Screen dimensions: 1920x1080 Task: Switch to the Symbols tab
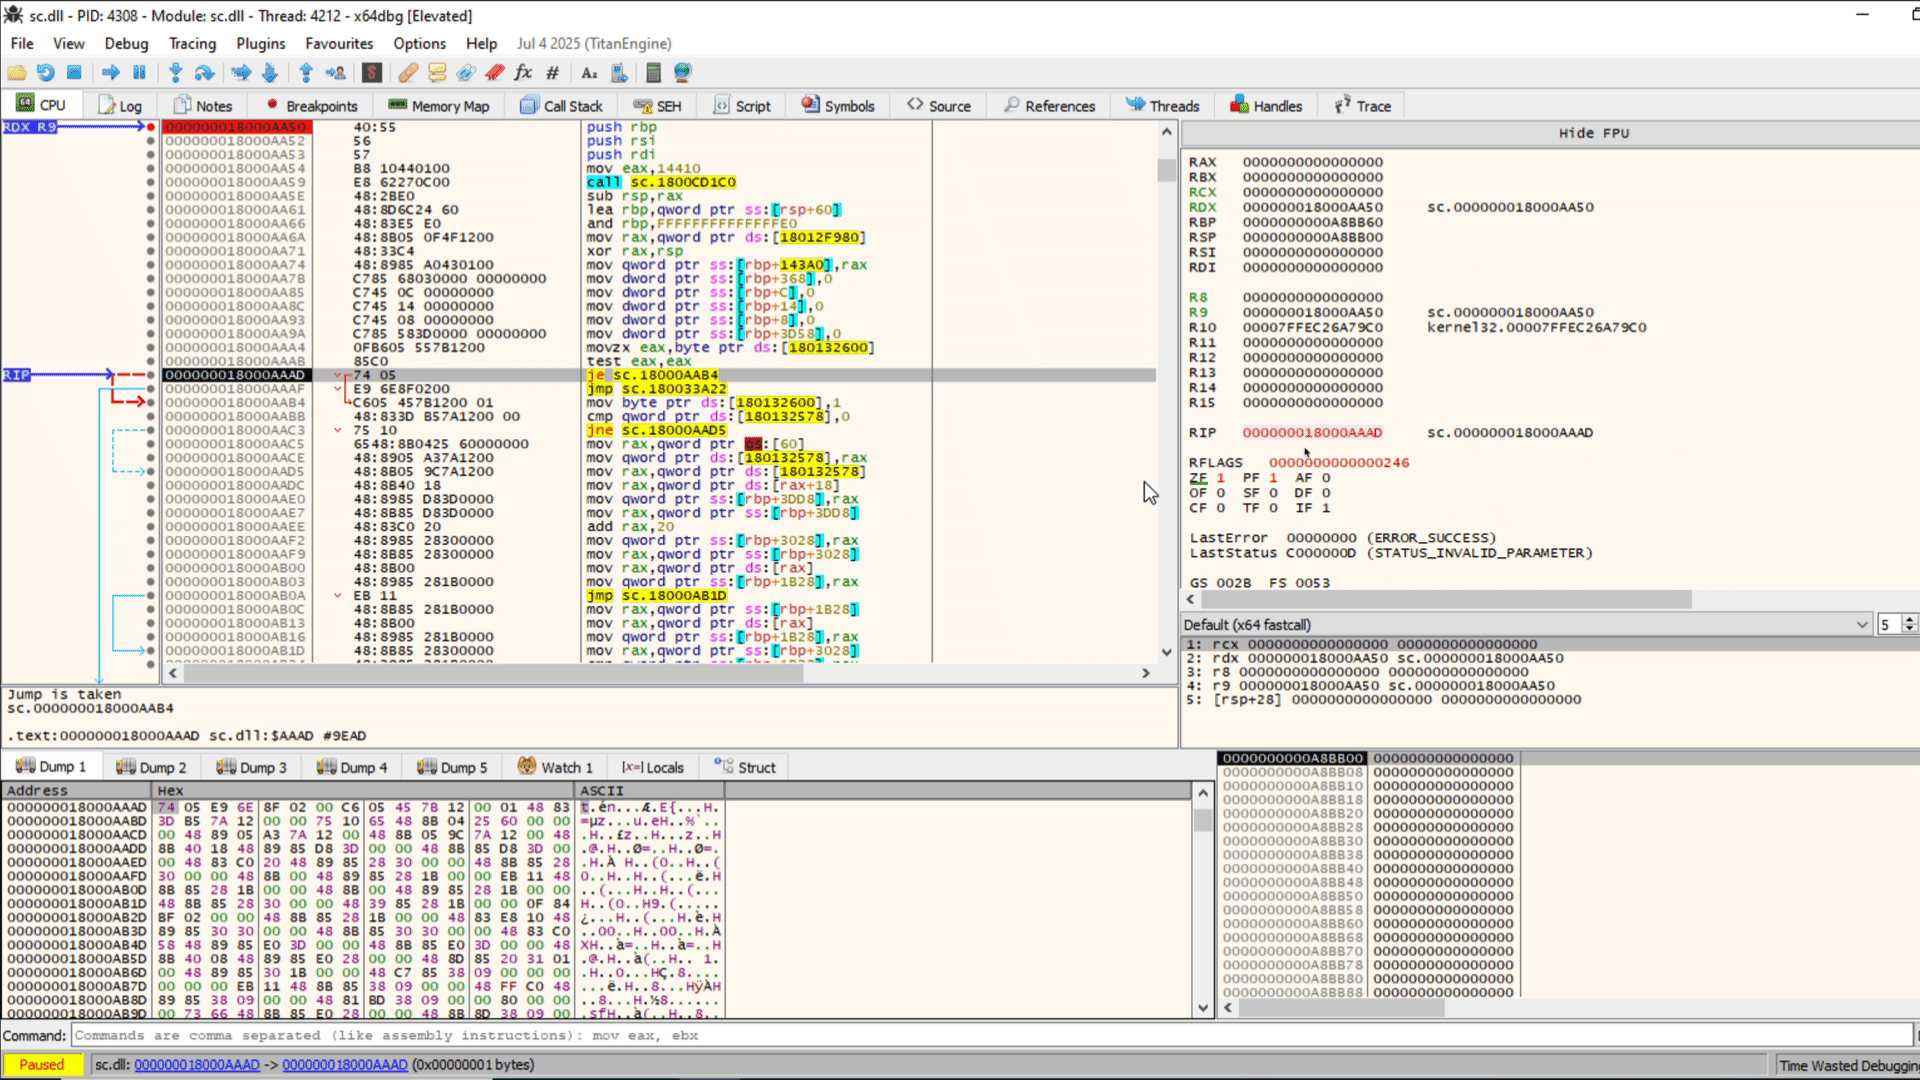click(x=838, y=106)
